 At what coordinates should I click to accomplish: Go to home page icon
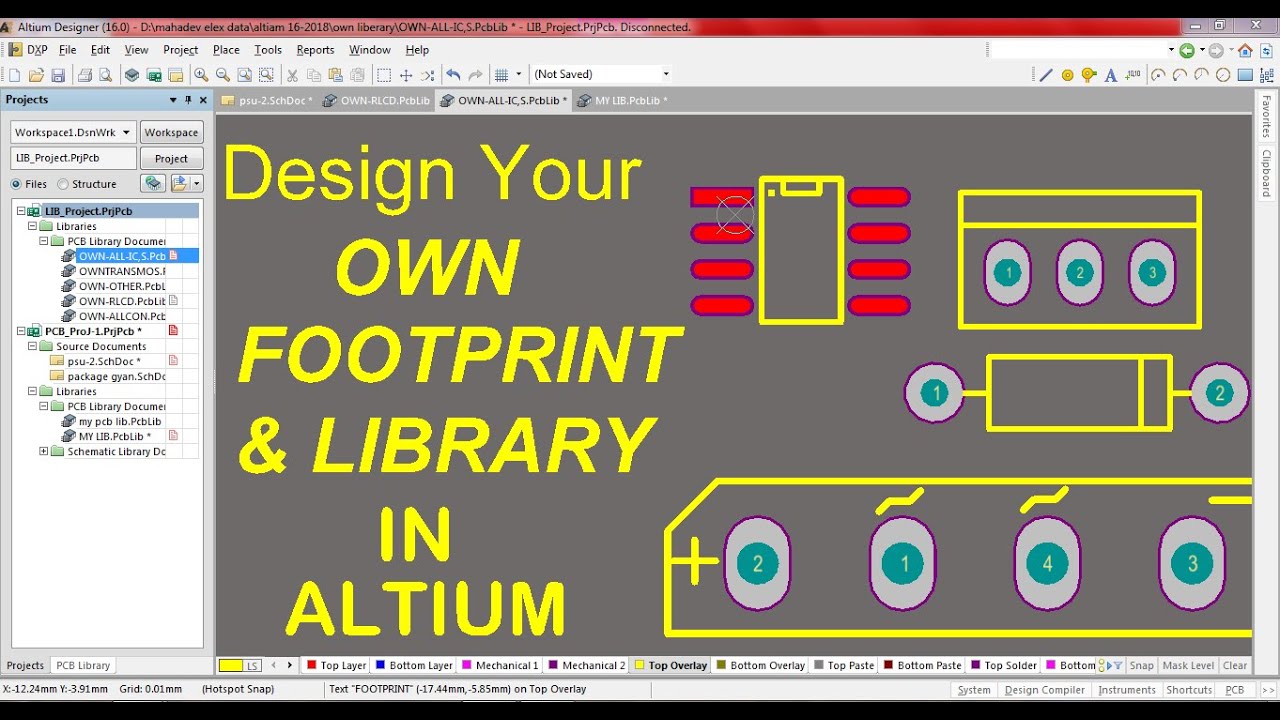coord(1245,50)
